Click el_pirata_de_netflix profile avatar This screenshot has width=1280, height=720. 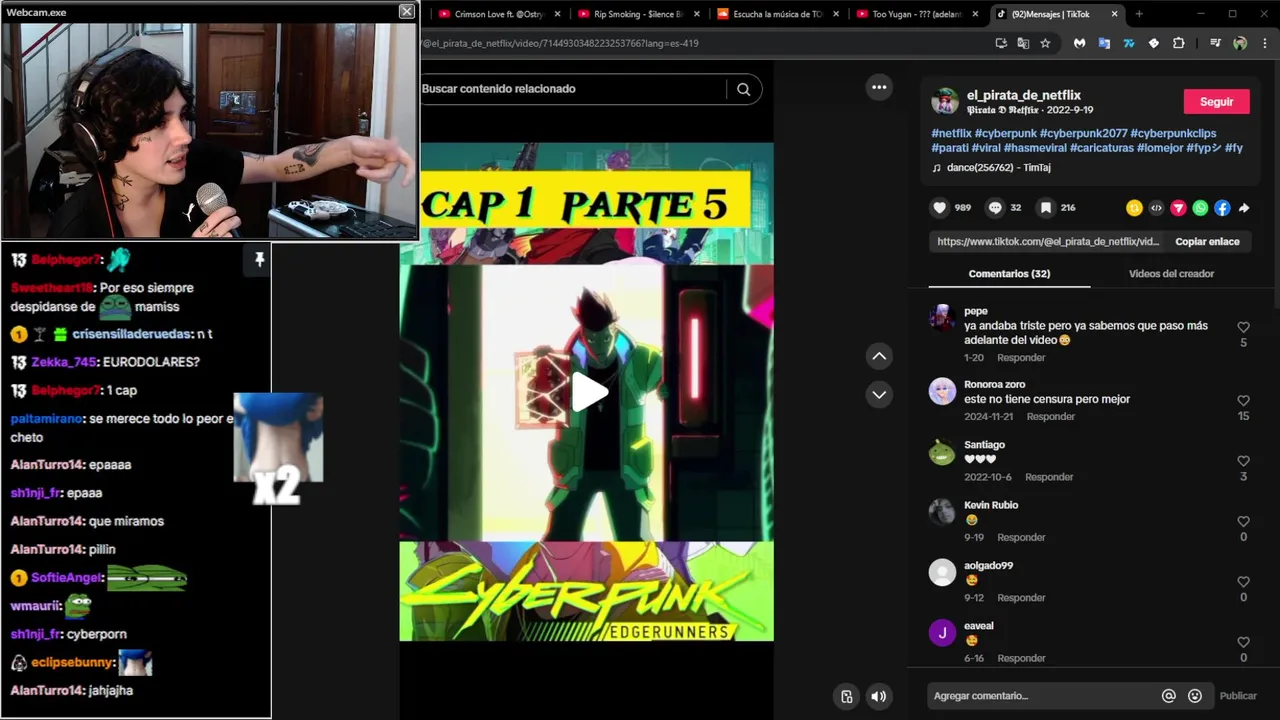tap(945, 101)
